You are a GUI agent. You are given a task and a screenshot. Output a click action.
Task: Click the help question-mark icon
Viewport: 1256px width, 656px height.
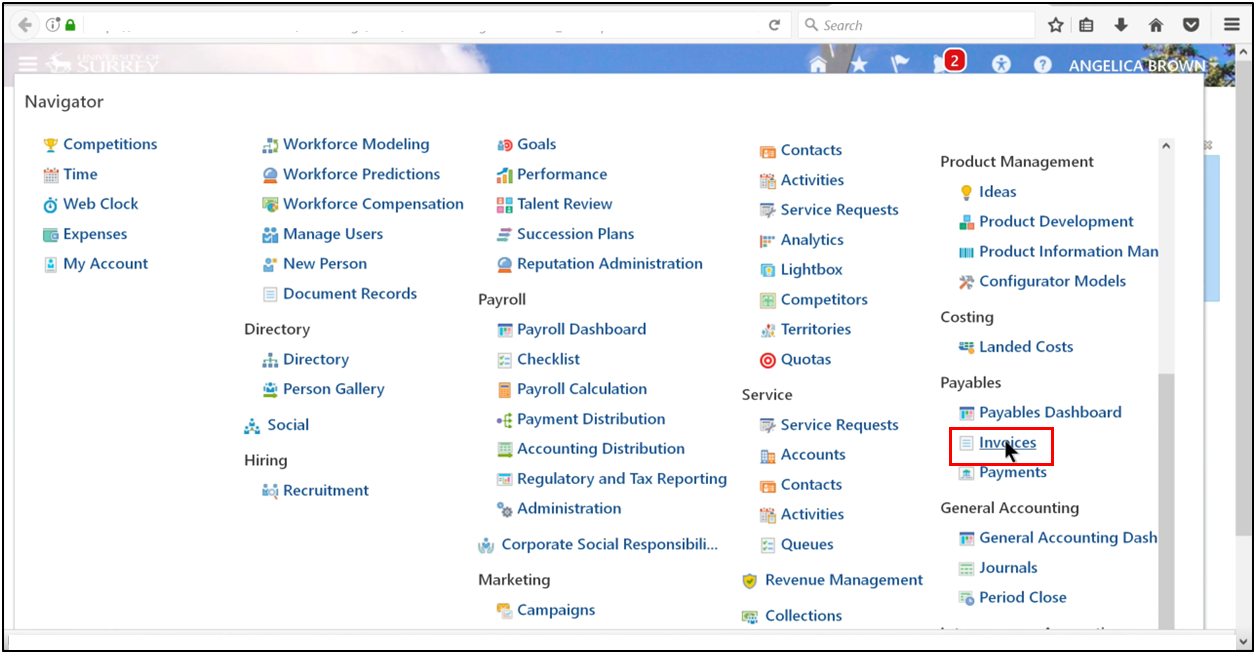tap(1042, 64)
